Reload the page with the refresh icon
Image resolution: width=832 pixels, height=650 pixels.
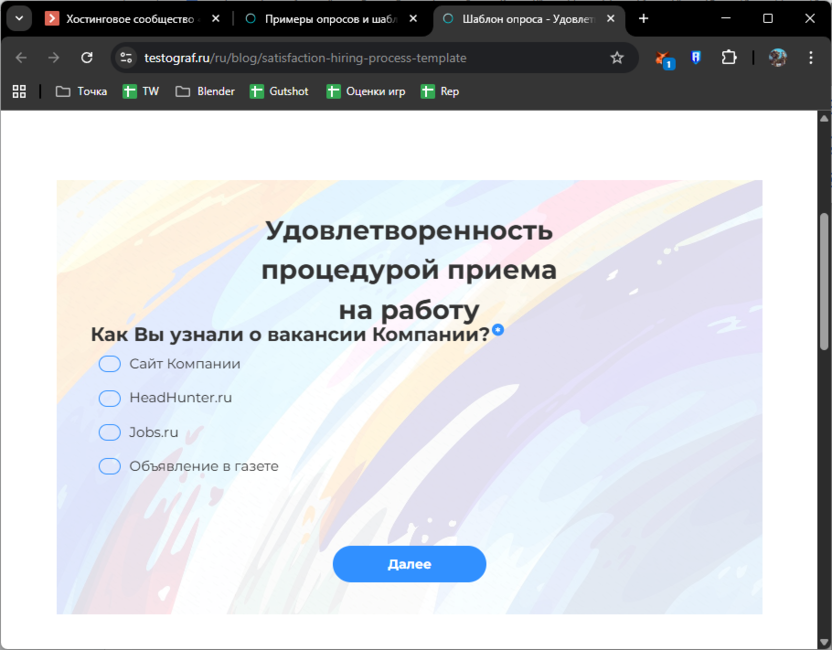tap(86, 57)
